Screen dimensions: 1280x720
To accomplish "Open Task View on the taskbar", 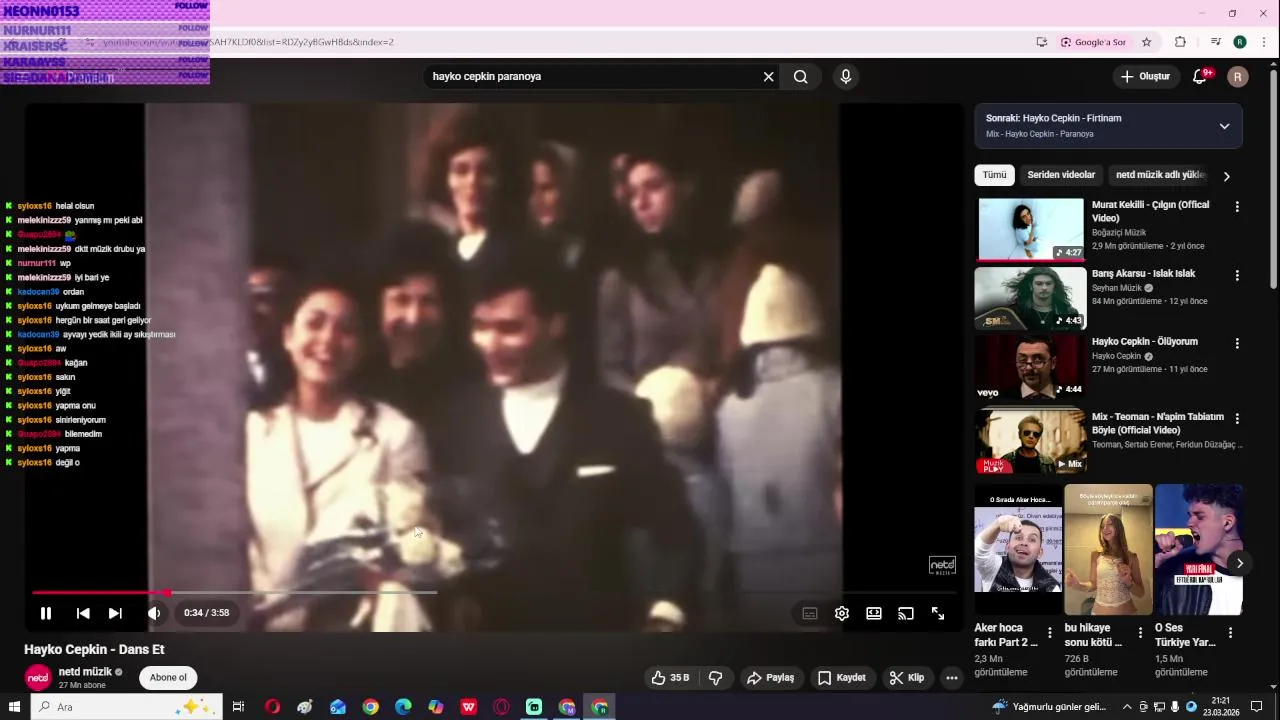I will pyautogui.click(x=238, y=707).
